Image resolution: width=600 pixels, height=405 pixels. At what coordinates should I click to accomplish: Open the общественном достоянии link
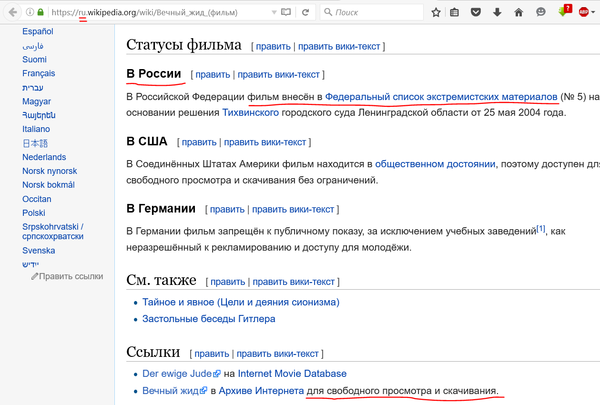tap(435, 164)
